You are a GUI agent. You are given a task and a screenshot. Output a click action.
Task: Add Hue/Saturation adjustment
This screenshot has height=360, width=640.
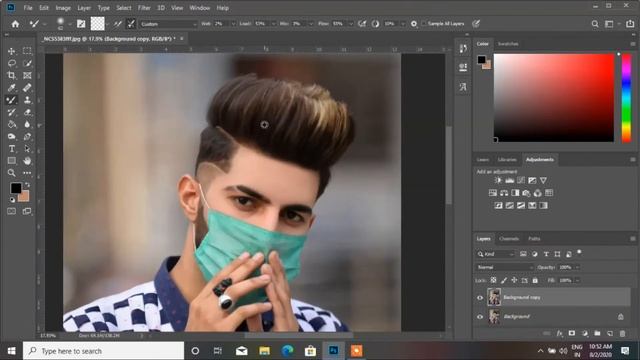(493, 193)
